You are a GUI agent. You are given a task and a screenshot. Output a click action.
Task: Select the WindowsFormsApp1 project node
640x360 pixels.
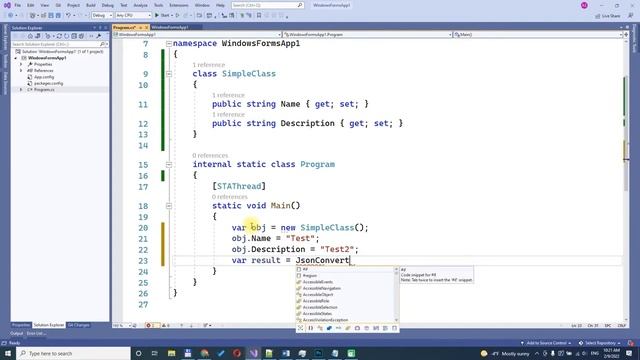47,58
